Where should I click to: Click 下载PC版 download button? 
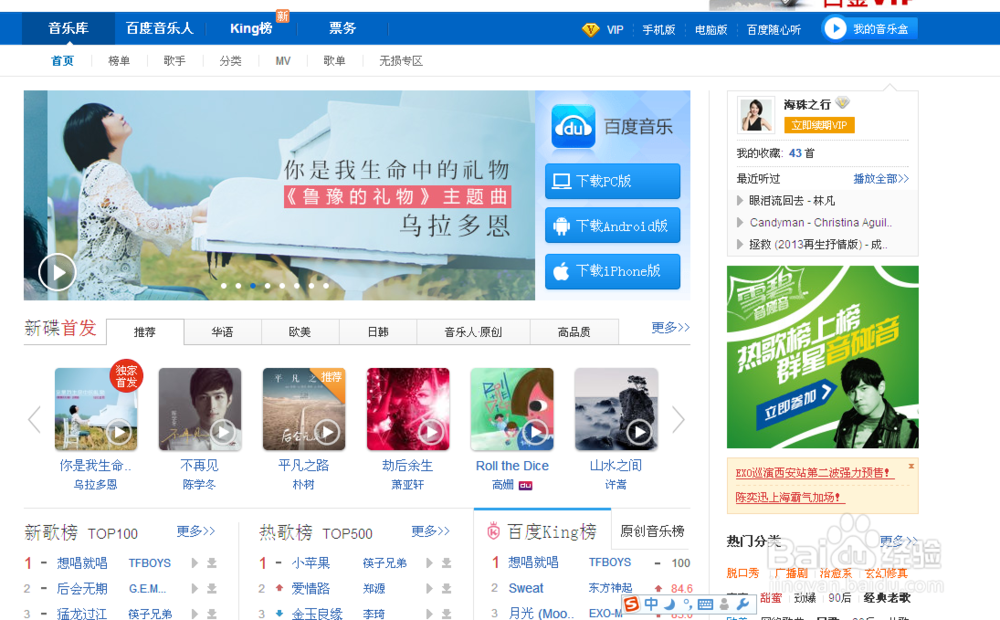[x=612, y=181]
